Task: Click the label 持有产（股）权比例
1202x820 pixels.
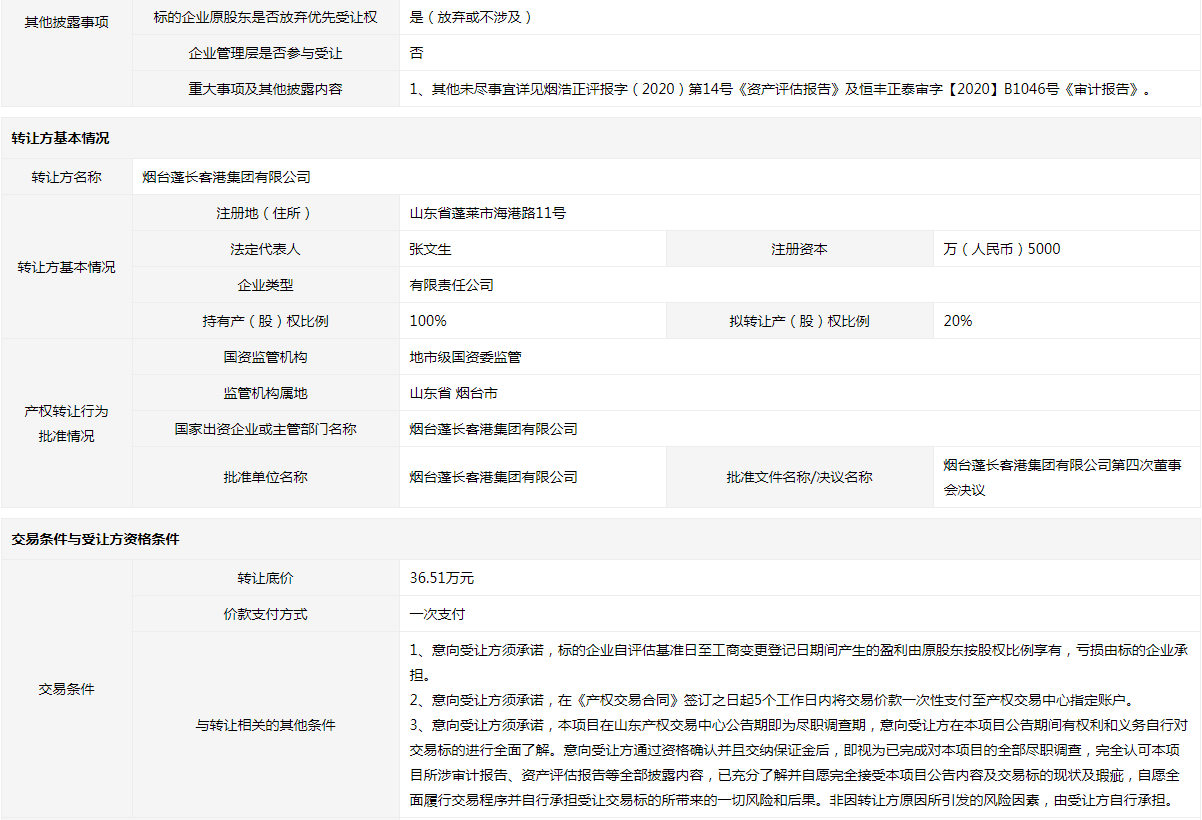Action: coord(265,321)
